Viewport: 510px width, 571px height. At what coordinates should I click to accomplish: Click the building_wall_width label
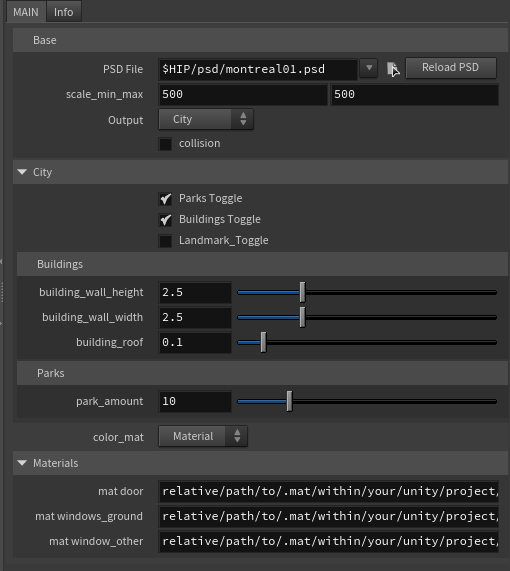coord(93,318)
